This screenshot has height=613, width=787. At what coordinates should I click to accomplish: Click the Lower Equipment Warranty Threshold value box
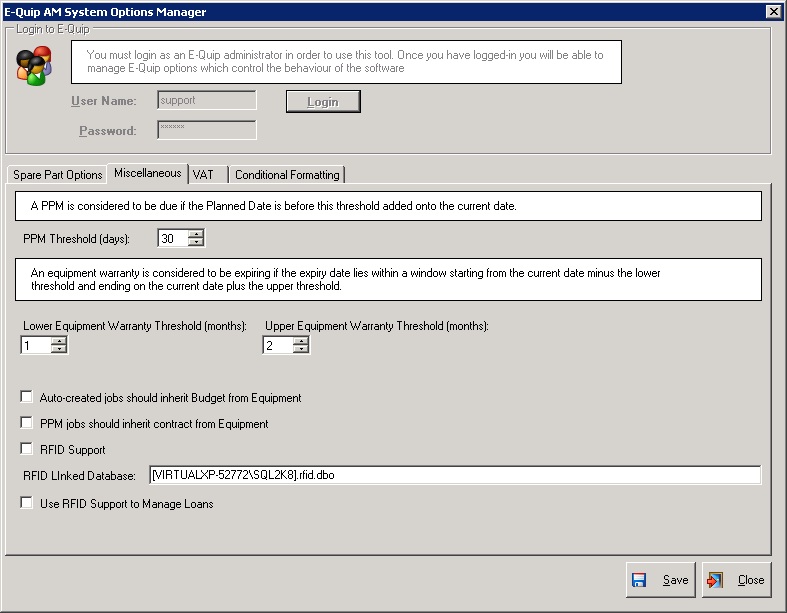[36, 345]
